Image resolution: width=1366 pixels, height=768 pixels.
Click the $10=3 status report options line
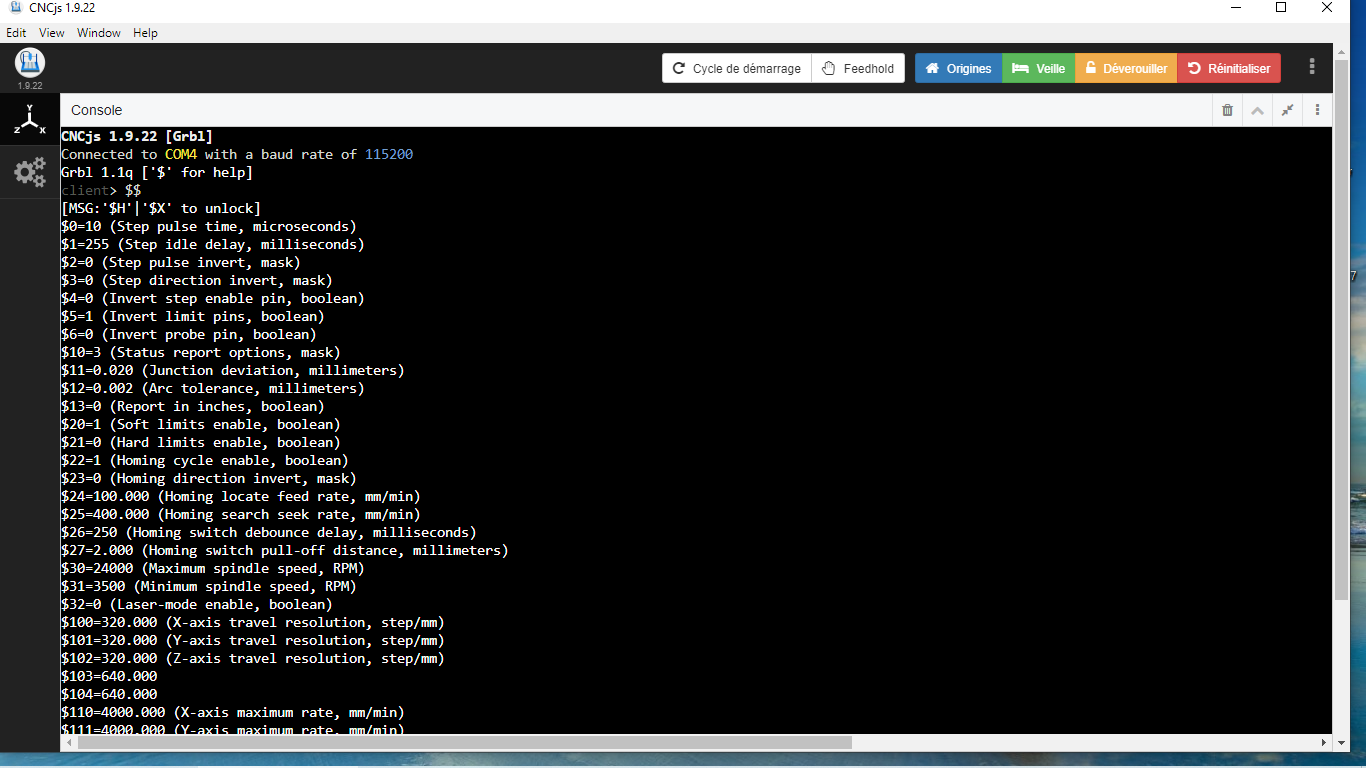click(201, 352)
